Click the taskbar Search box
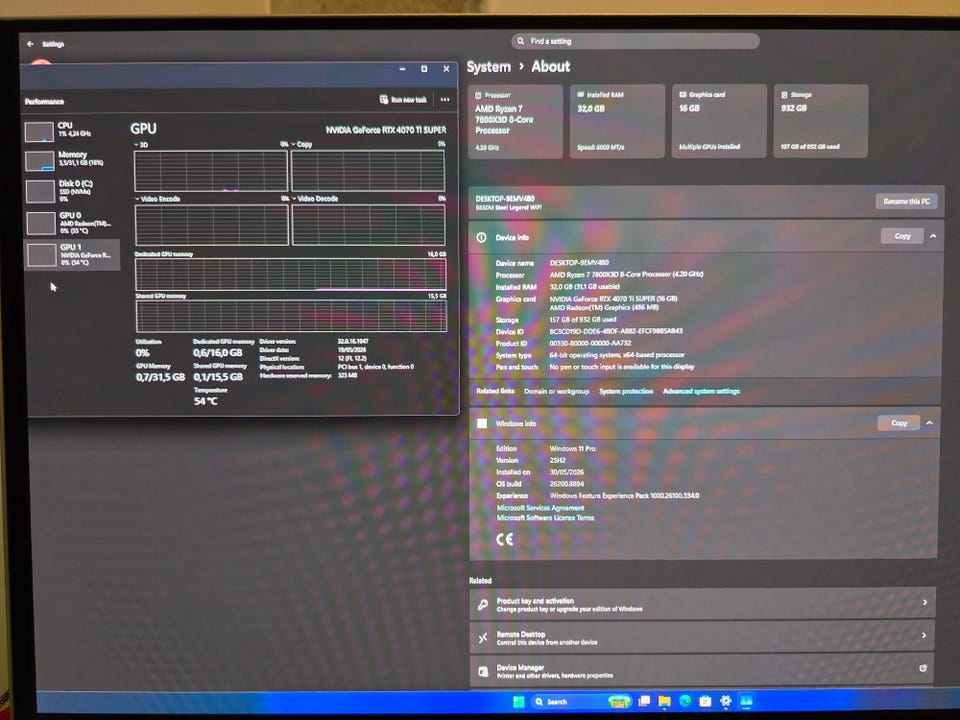 [580, 702]
